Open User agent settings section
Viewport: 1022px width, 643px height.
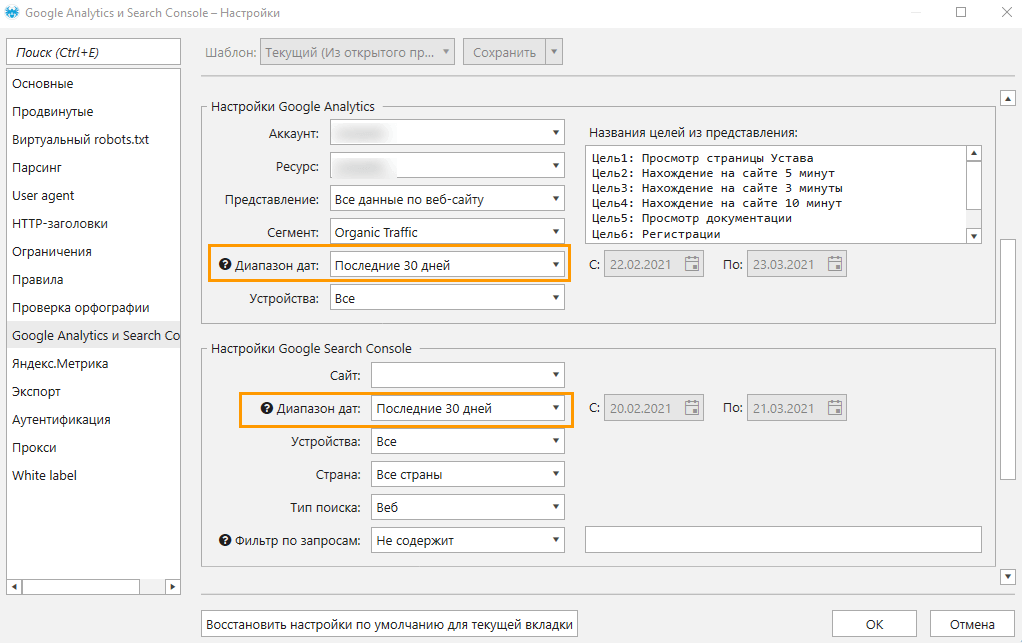tap(93, 195)
